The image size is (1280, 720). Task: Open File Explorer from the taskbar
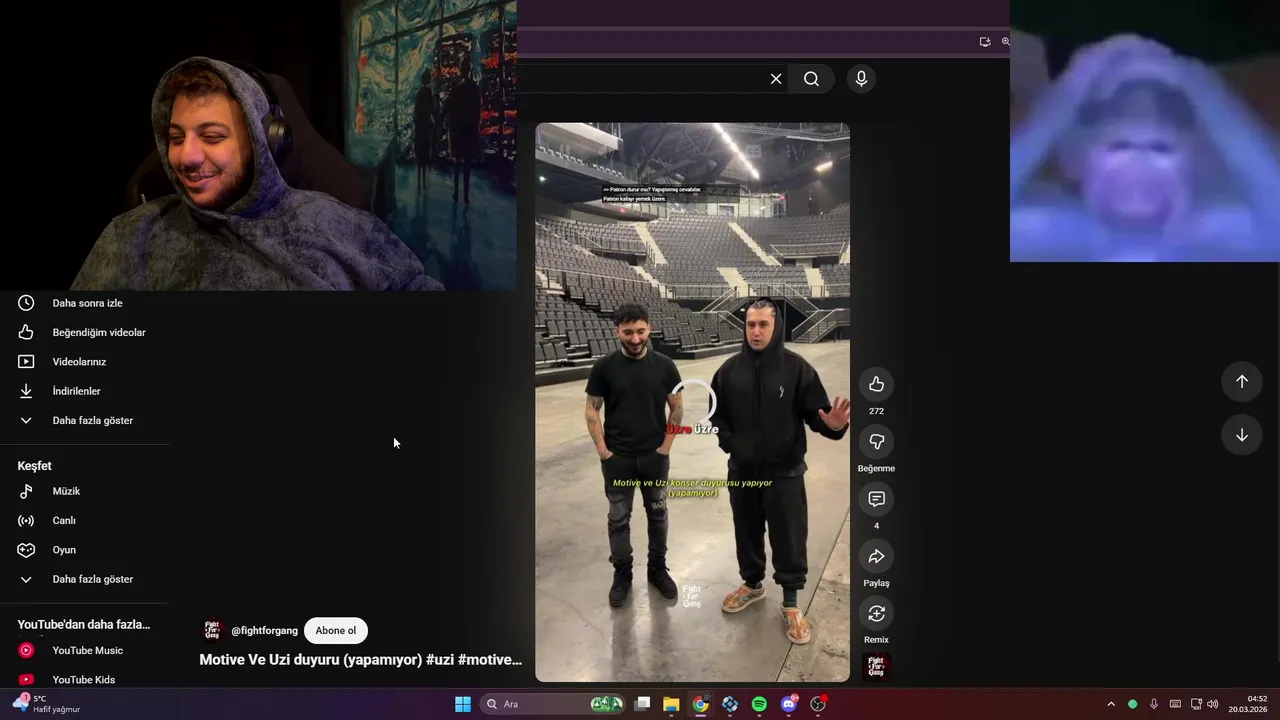click(671, 704)
